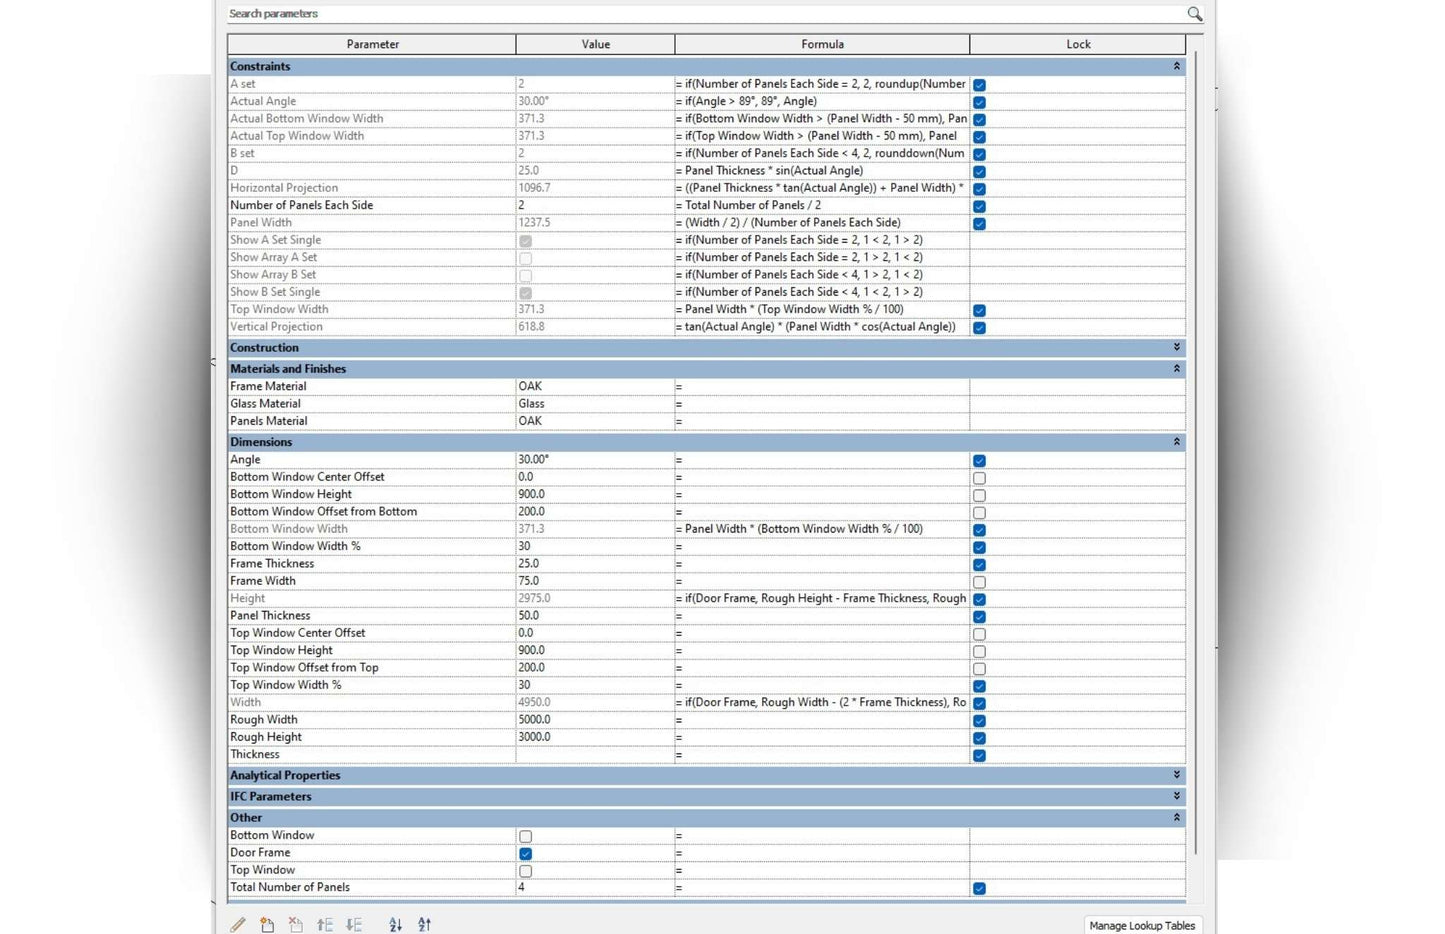Click the Search parameters field
The height and width of the screenshot is (934, 1445).
pyautogui.click(x=700, y=14)
